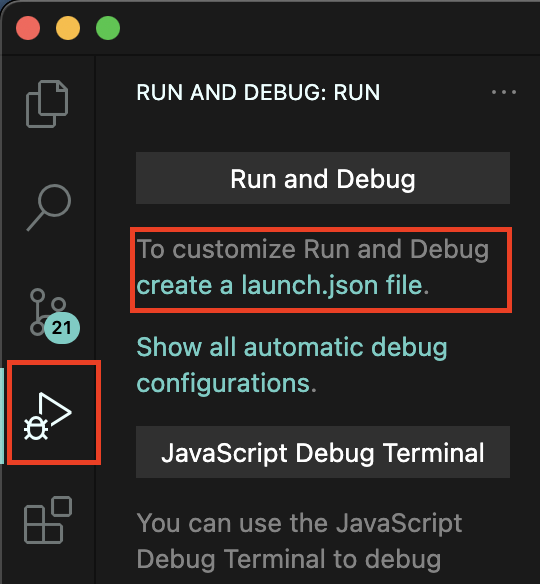Click the green fullscreen window button
This screenshot has width=540, height=584.
point(108,28)
